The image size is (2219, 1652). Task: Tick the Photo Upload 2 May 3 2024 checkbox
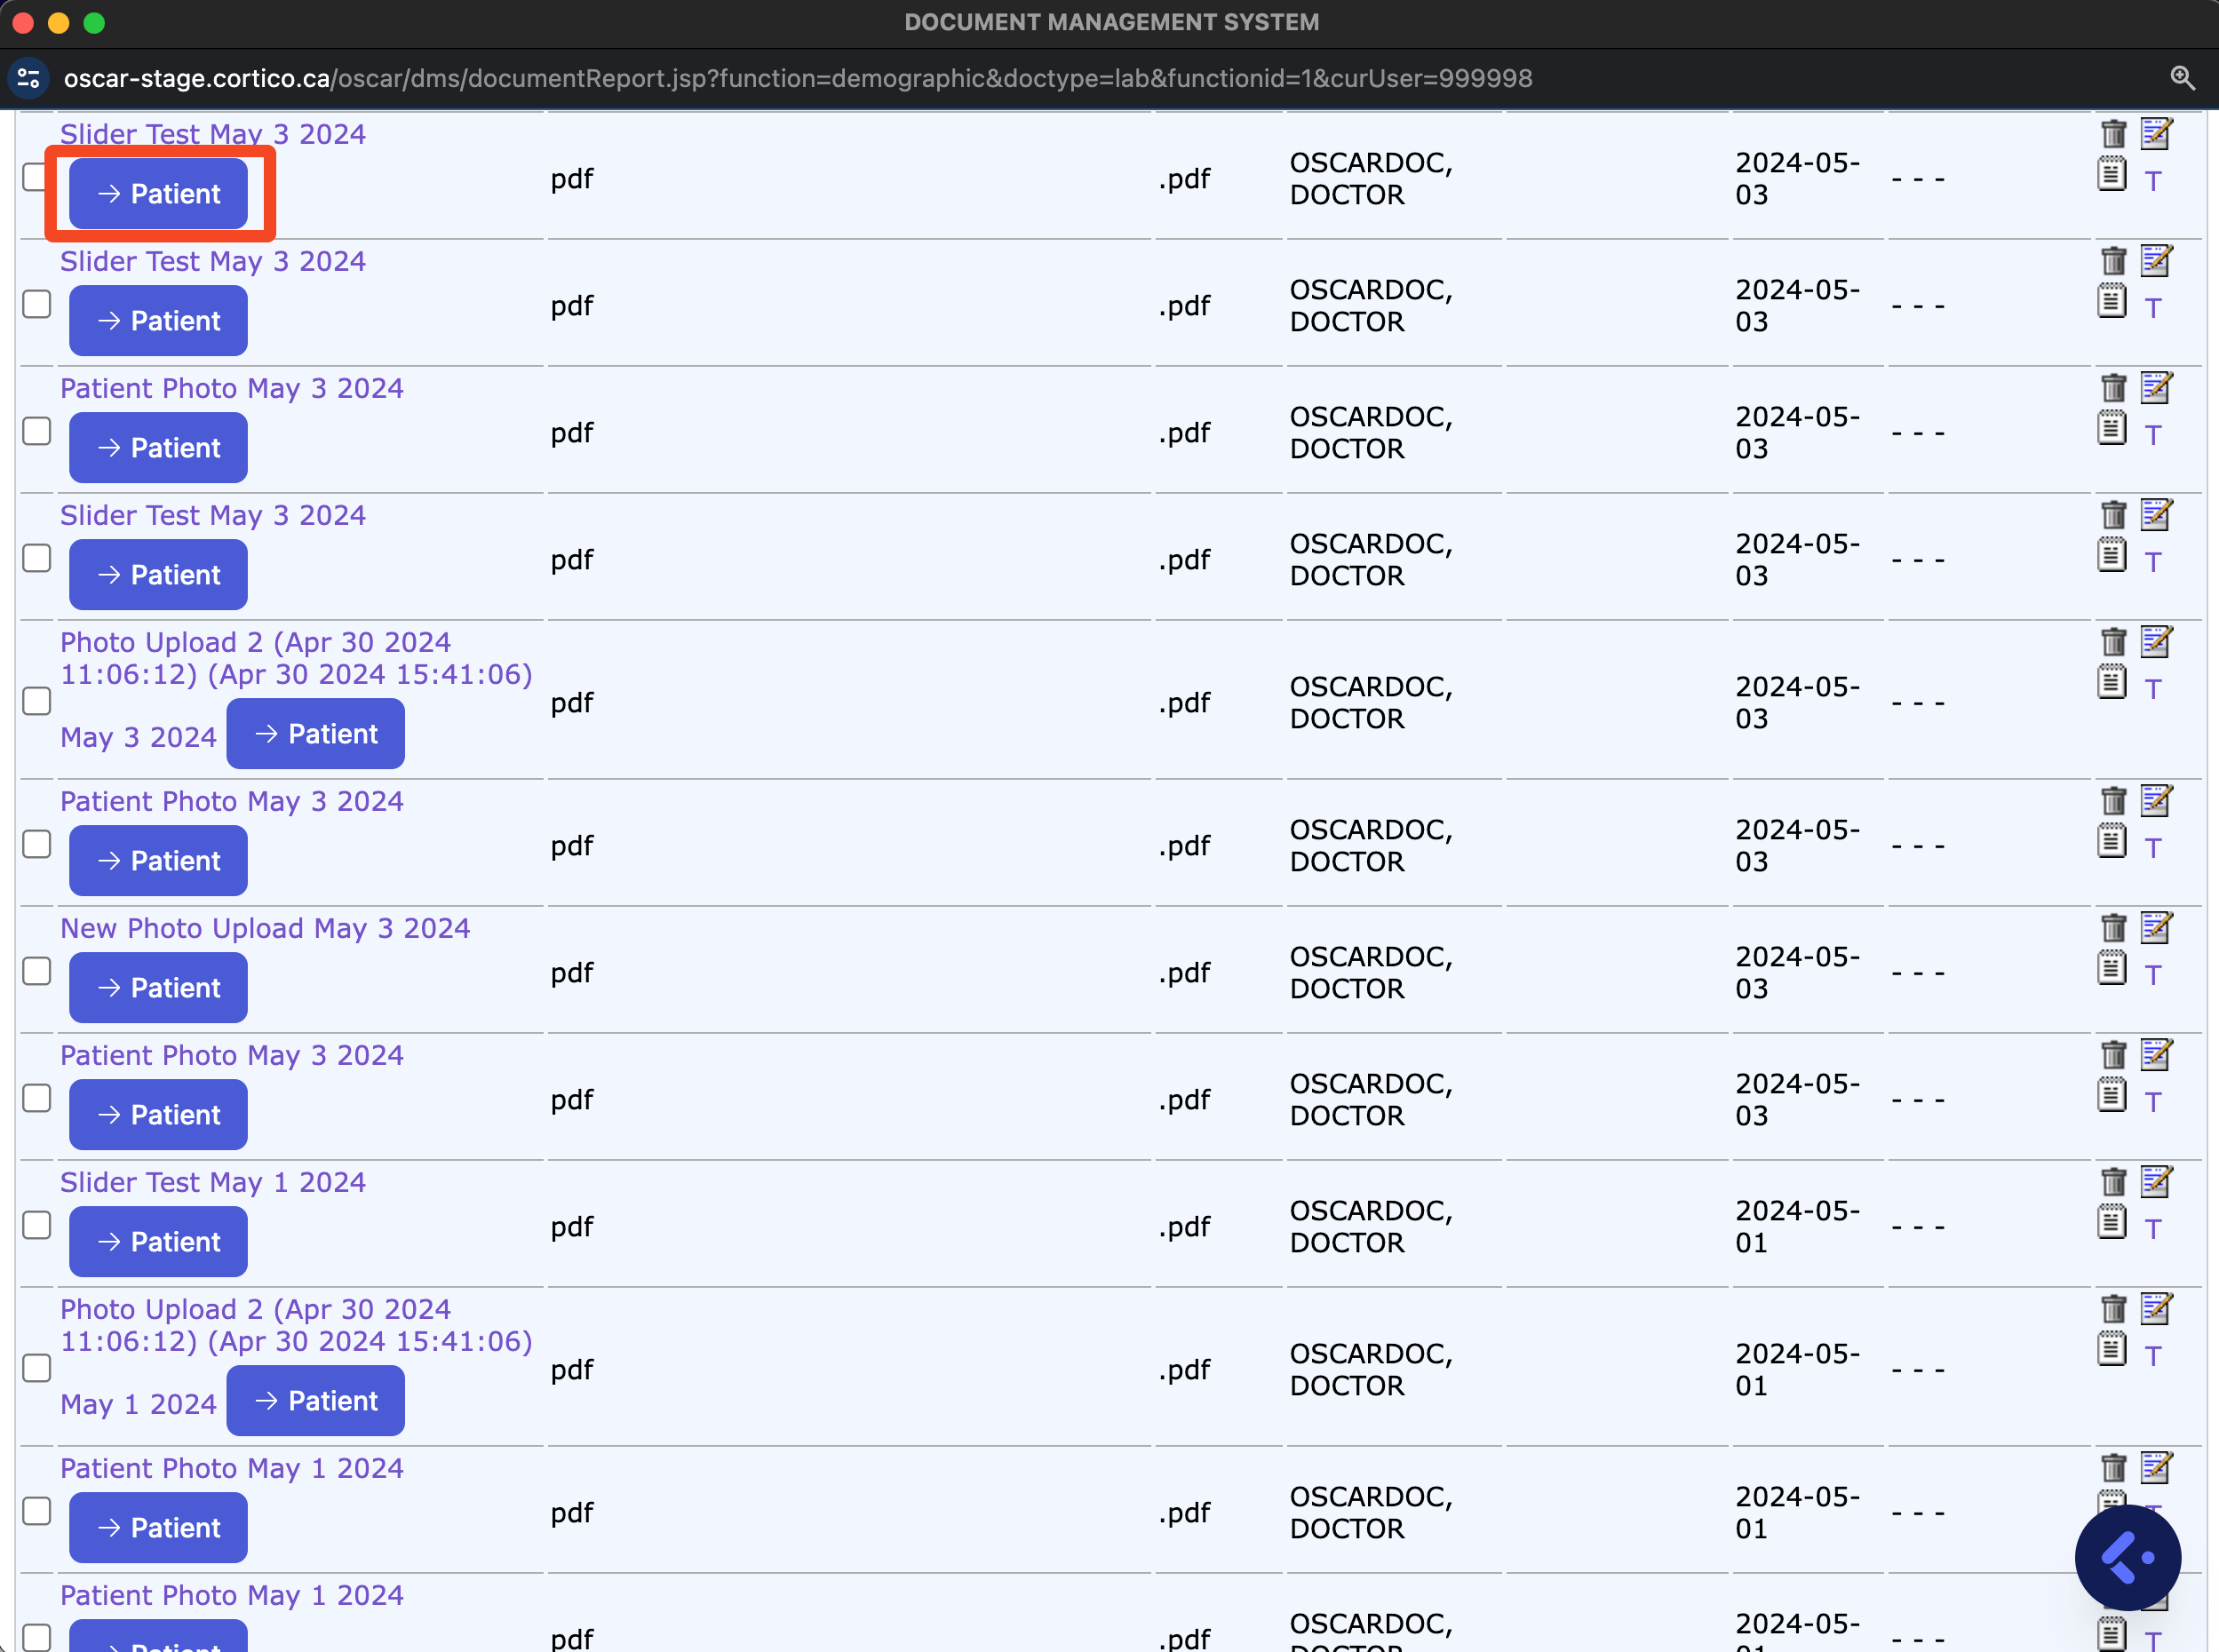click(37, 701)
